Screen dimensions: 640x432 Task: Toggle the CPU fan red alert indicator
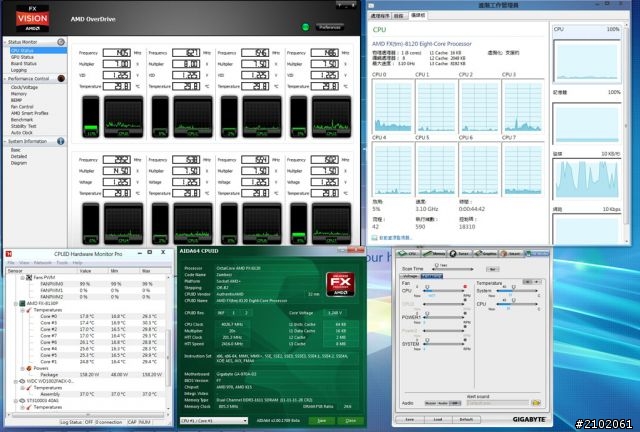[465, 287]
